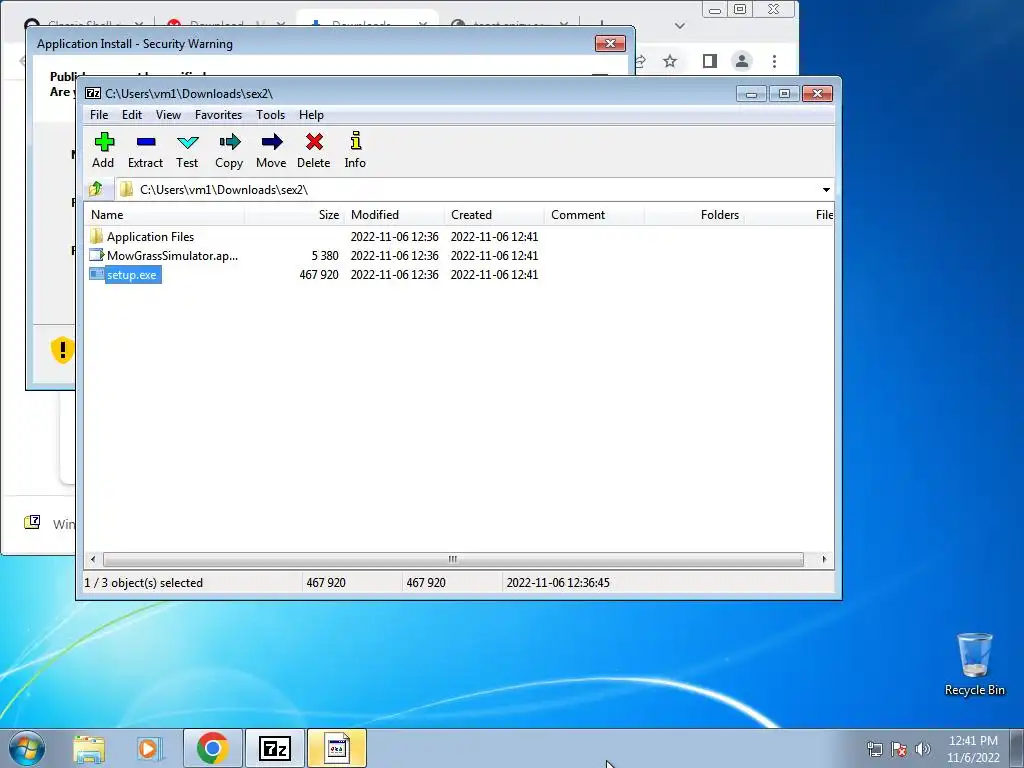1024x768 pixels.
Task: Click the '5 380' size cell
Action: 325,255
